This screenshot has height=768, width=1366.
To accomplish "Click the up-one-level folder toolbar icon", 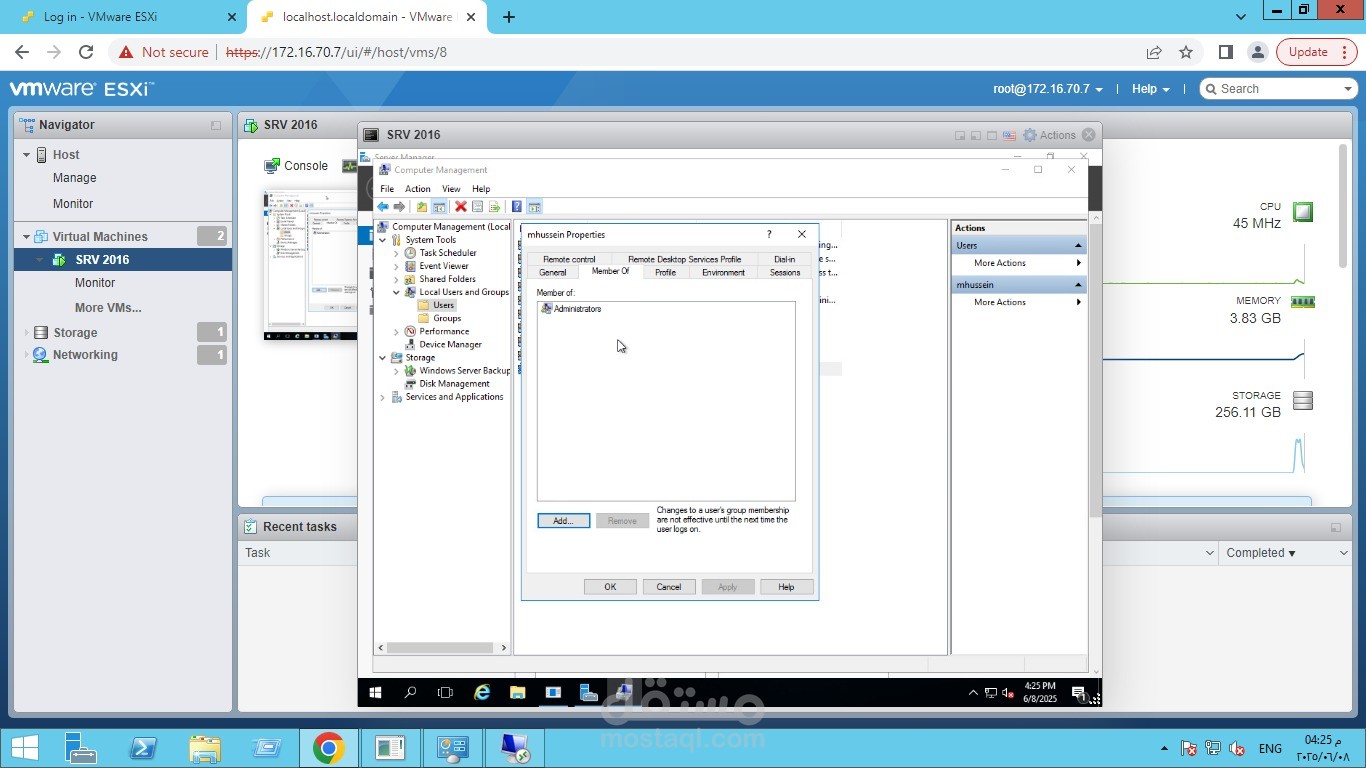I will [x=422, y=207].
